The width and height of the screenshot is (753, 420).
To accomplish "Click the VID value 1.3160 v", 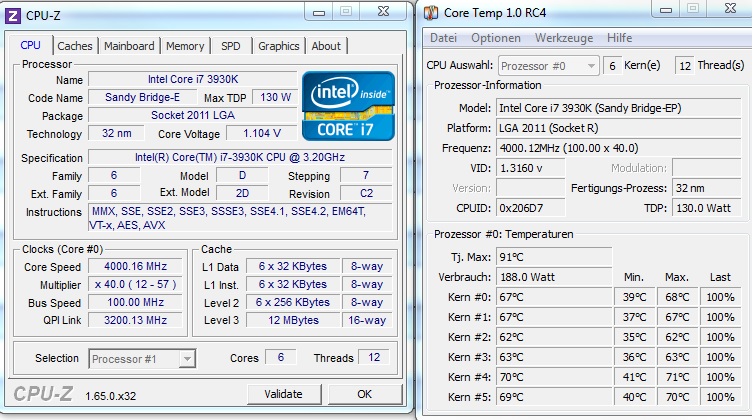I will pos(531,168).
